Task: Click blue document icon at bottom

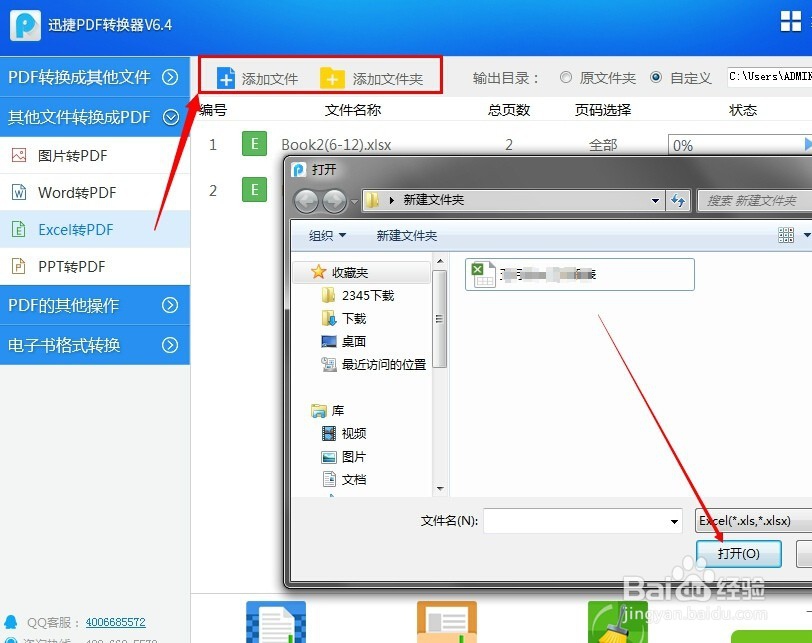Action: [276, 622]
